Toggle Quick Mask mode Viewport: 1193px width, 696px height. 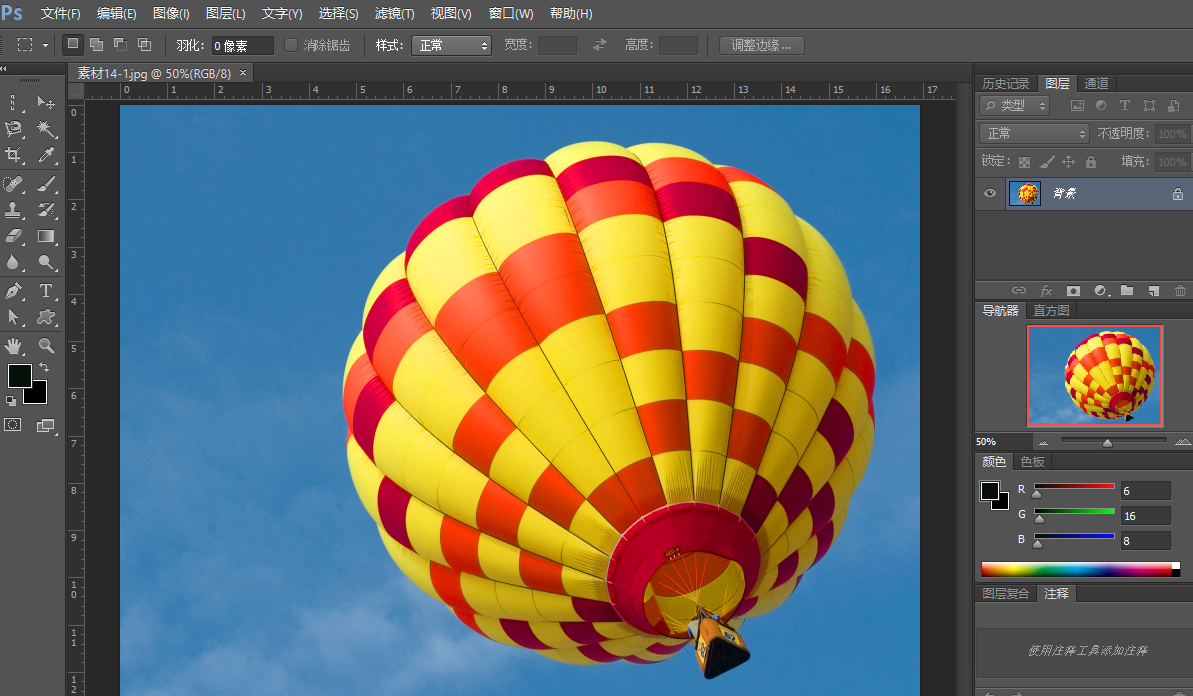point(13,425)
